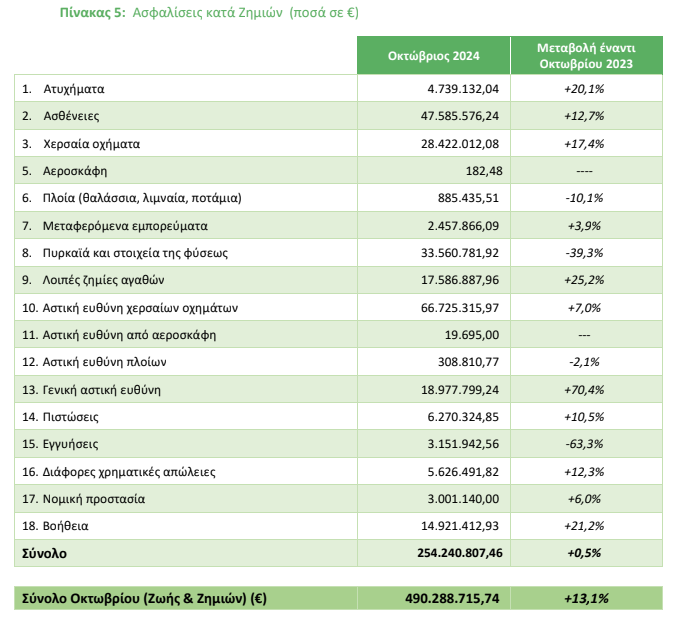The width and height of the screenshot is (679, 633).
Task: Select the value 885.435,51
Action: click(468, 198)
